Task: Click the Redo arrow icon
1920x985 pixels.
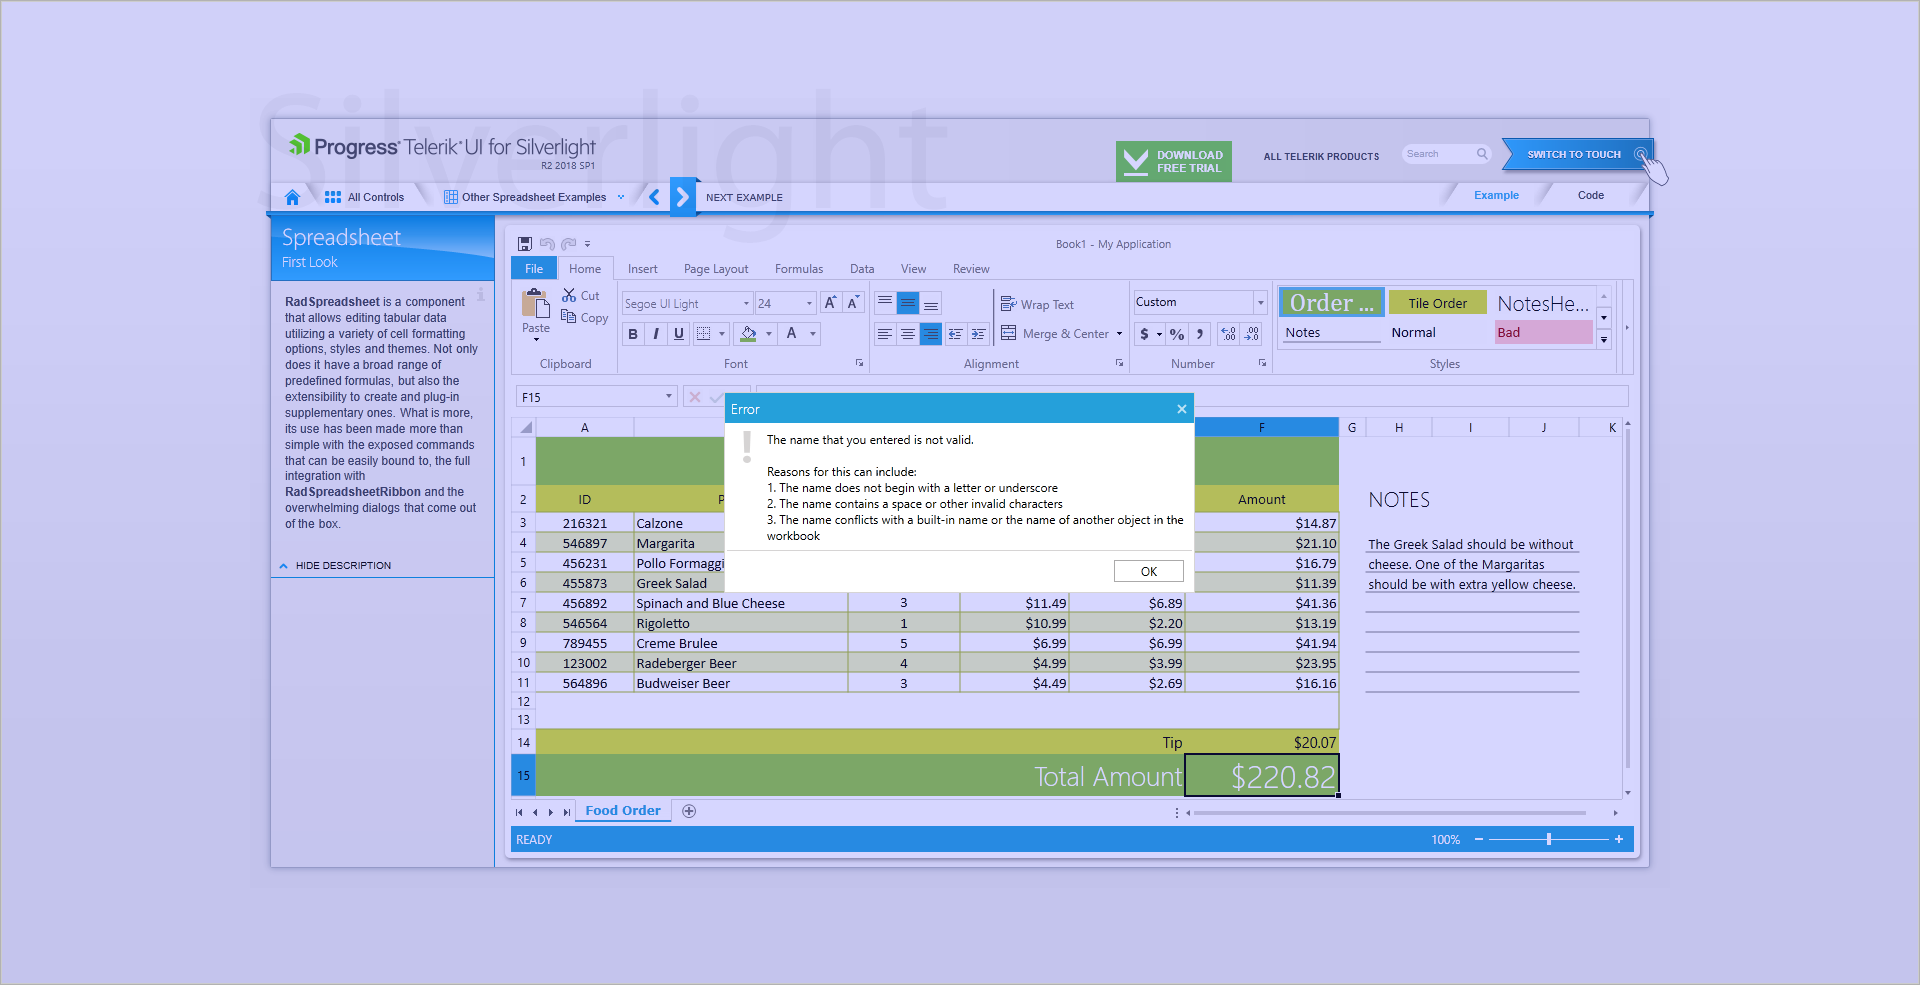Action: 569,244
